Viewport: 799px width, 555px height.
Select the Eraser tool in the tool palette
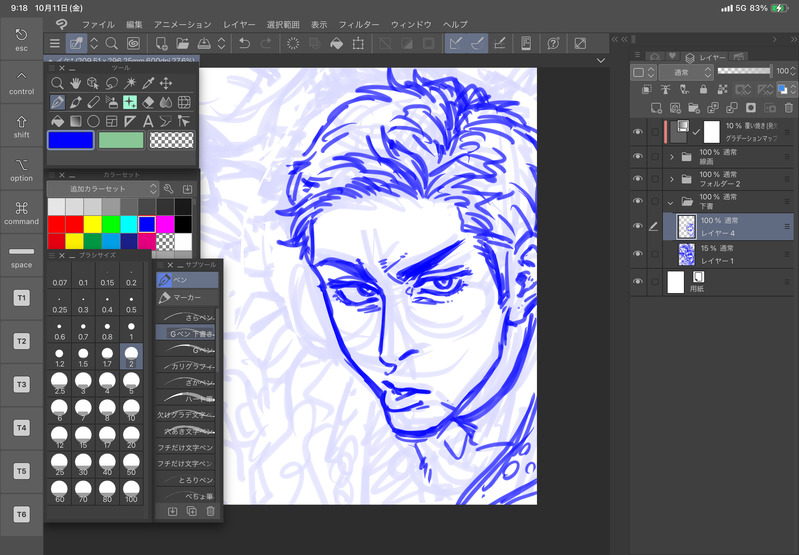coord(149,102)
